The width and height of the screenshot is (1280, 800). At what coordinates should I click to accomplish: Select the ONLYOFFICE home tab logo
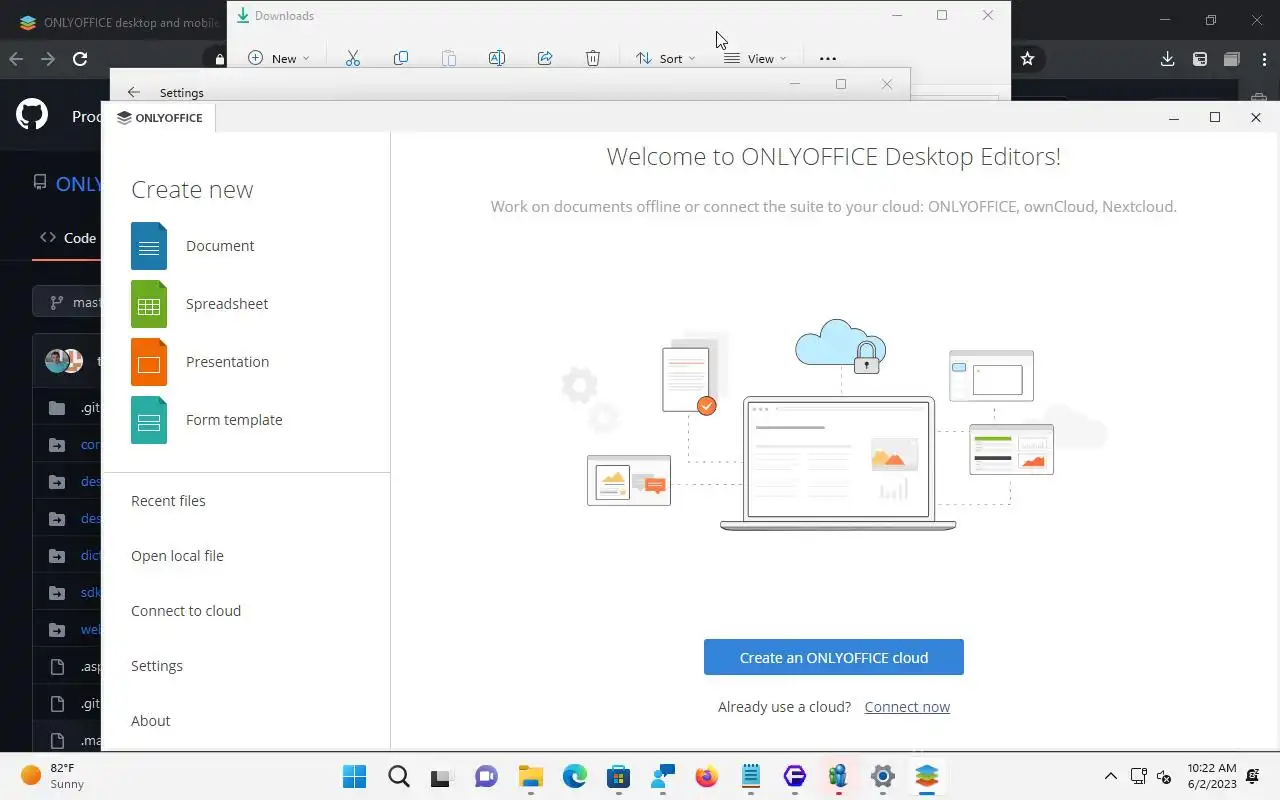coord(159,117)
